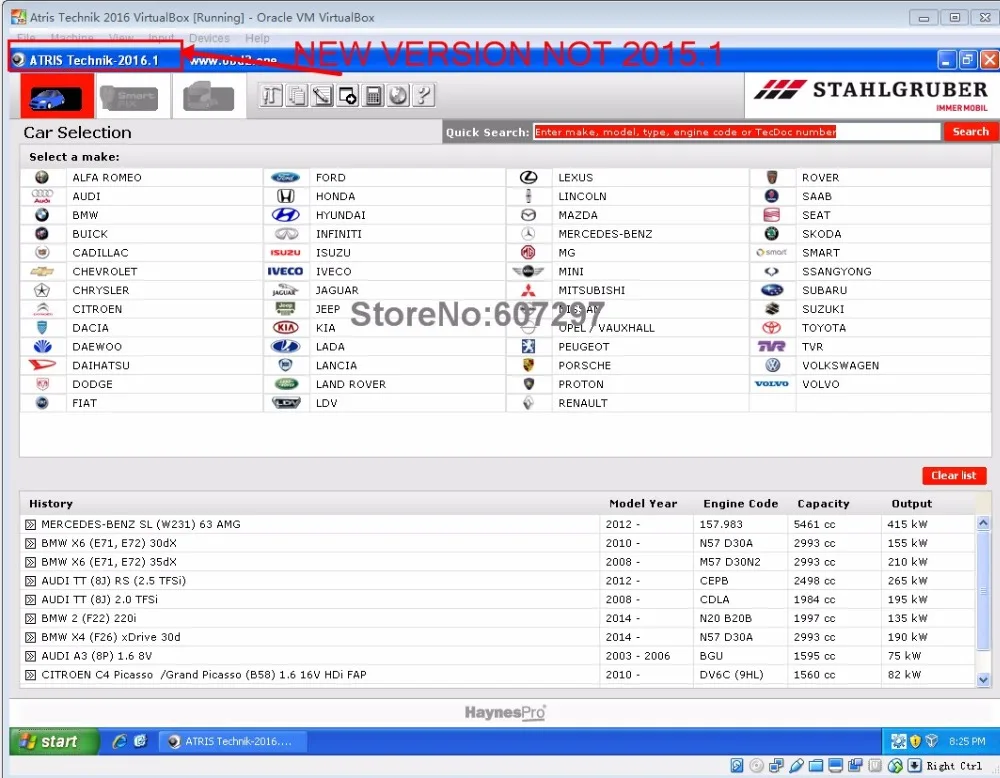Open the question mark help icon

click(x=423, y=96)
